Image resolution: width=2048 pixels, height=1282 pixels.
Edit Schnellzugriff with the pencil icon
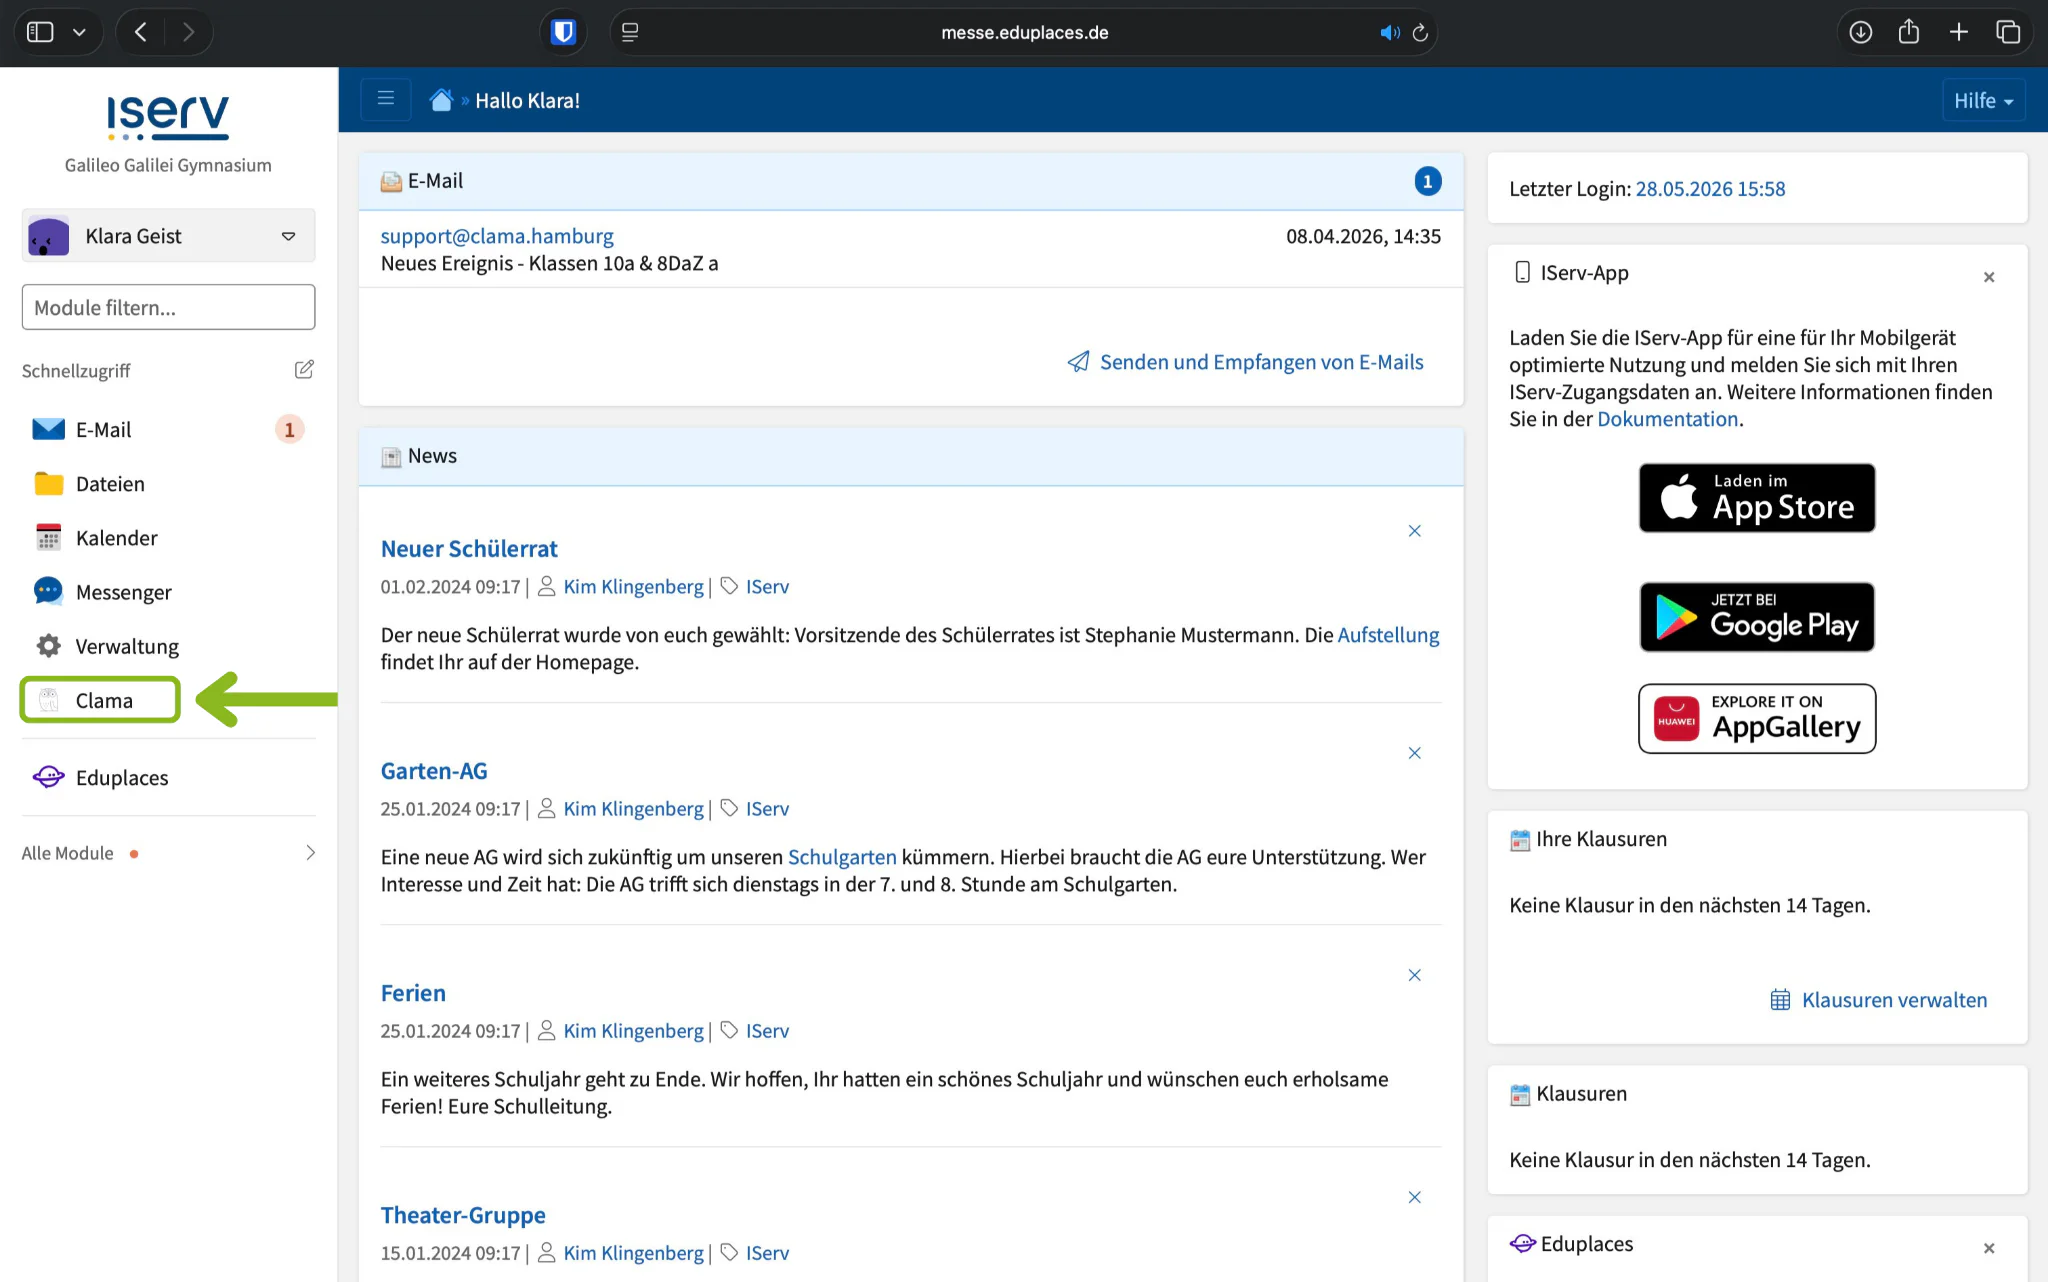pos(304,370)
